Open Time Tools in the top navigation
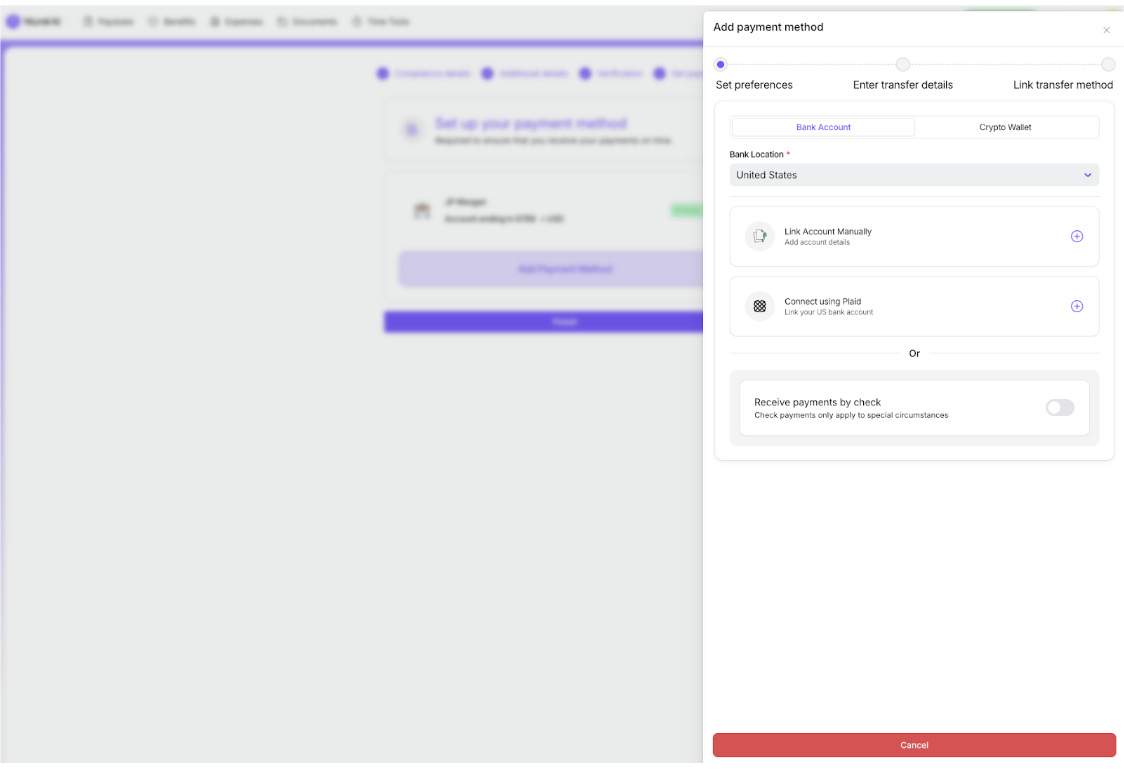The height and width of the screenshot is (772, 1124). pos(381,21)
